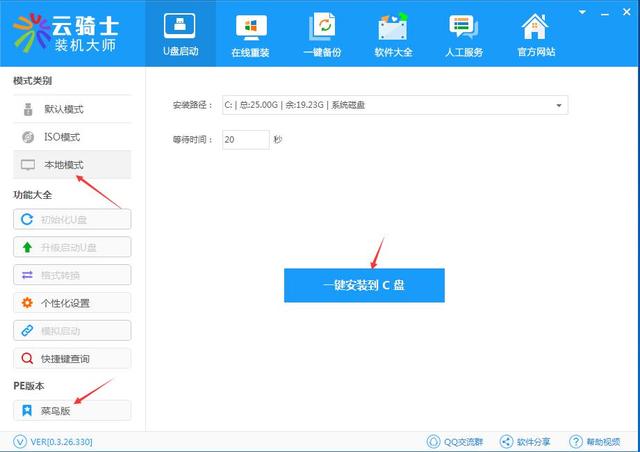Click the 人工服务 chat icon
The height and width of the screenshot is (452, 640).
(464, 35)
